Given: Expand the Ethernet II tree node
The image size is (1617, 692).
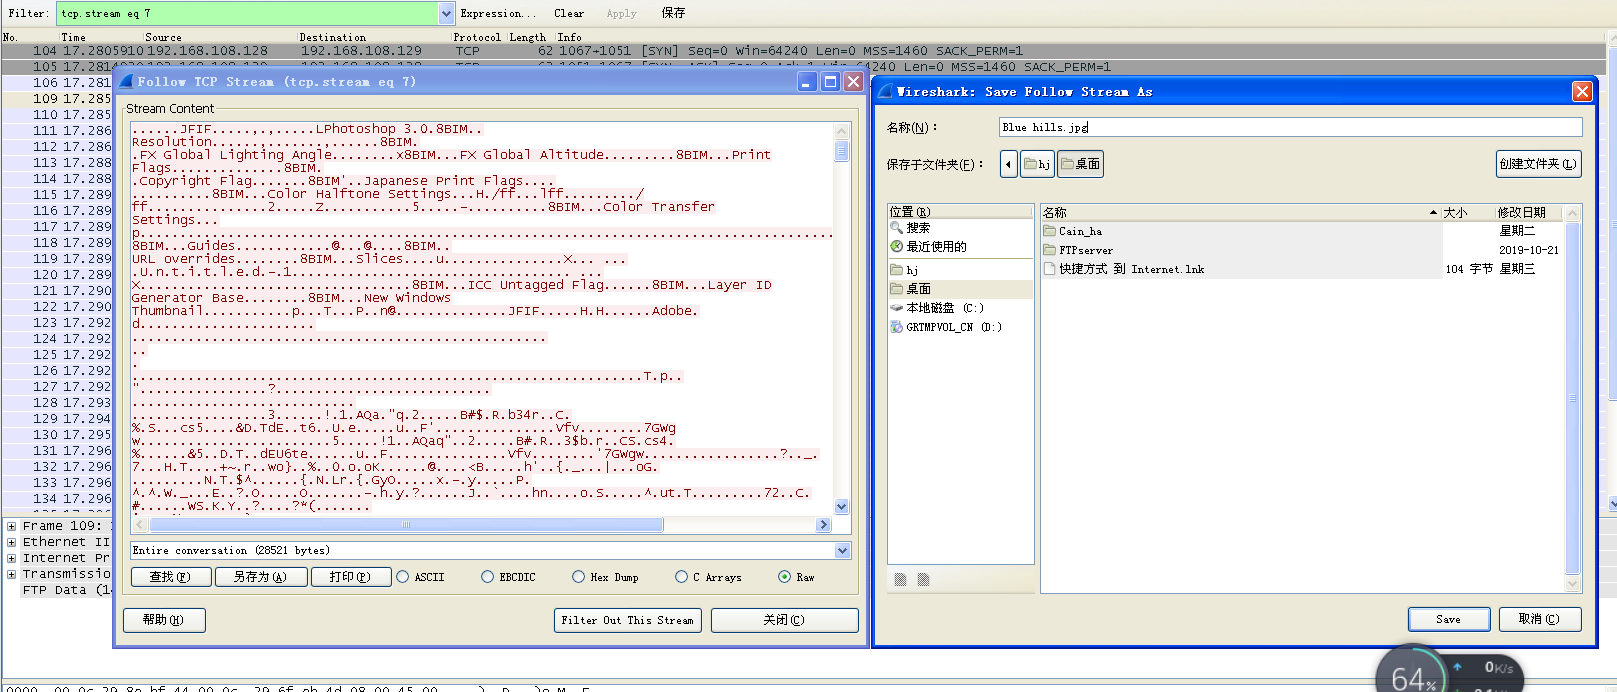Looking at the screenshot, I should (11, 542).
